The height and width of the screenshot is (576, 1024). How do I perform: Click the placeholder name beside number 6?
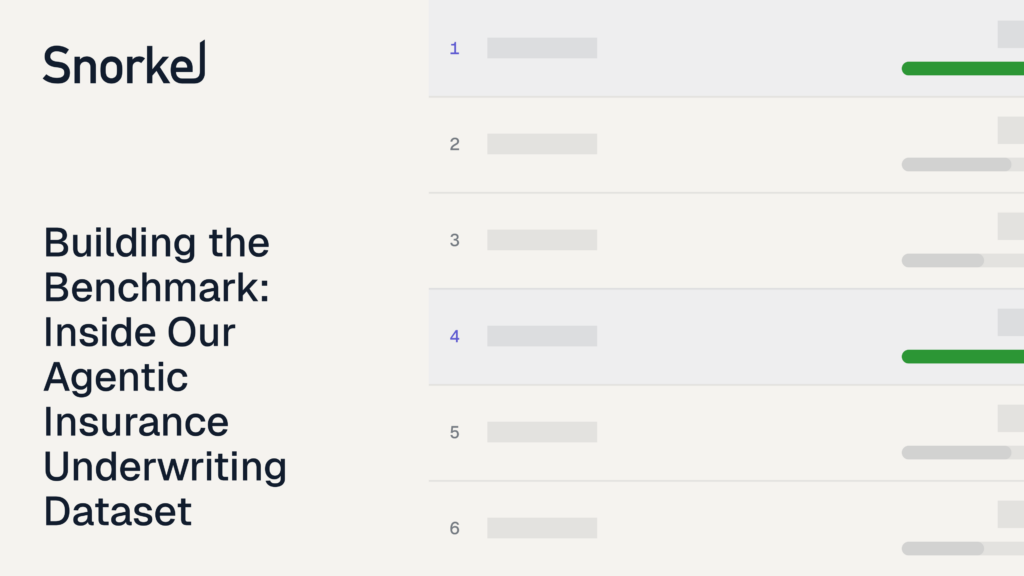542,528
